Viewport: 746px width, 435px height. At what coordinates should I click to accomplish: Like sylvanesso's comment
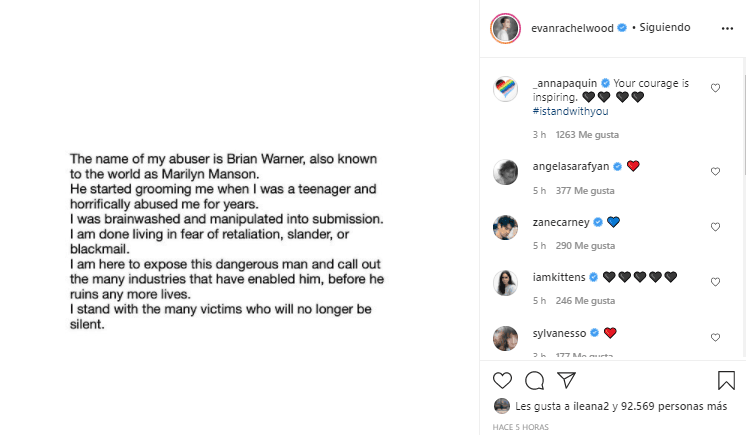[x=715, y=337]
